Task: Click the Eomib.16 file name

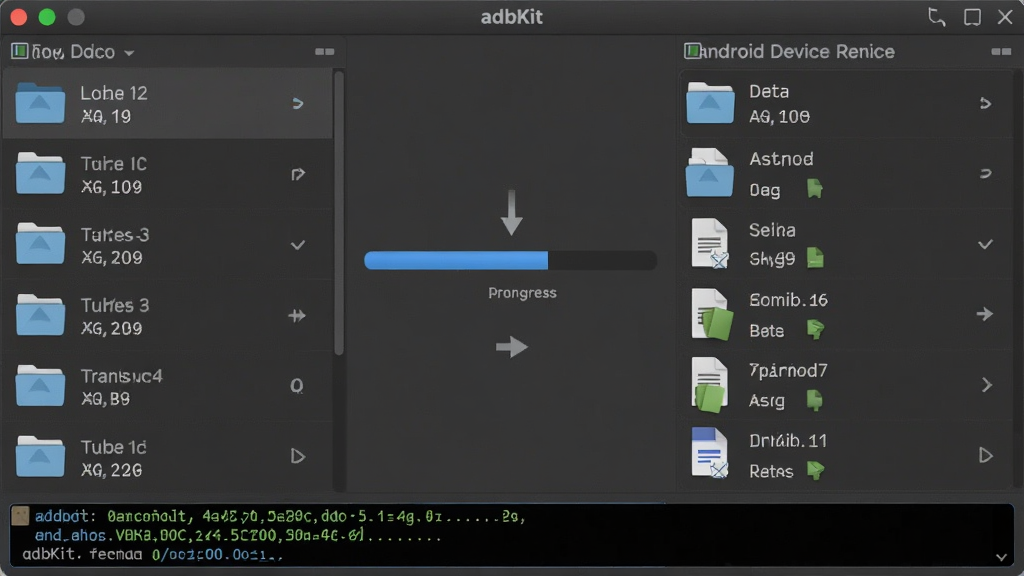Action: 788,300
